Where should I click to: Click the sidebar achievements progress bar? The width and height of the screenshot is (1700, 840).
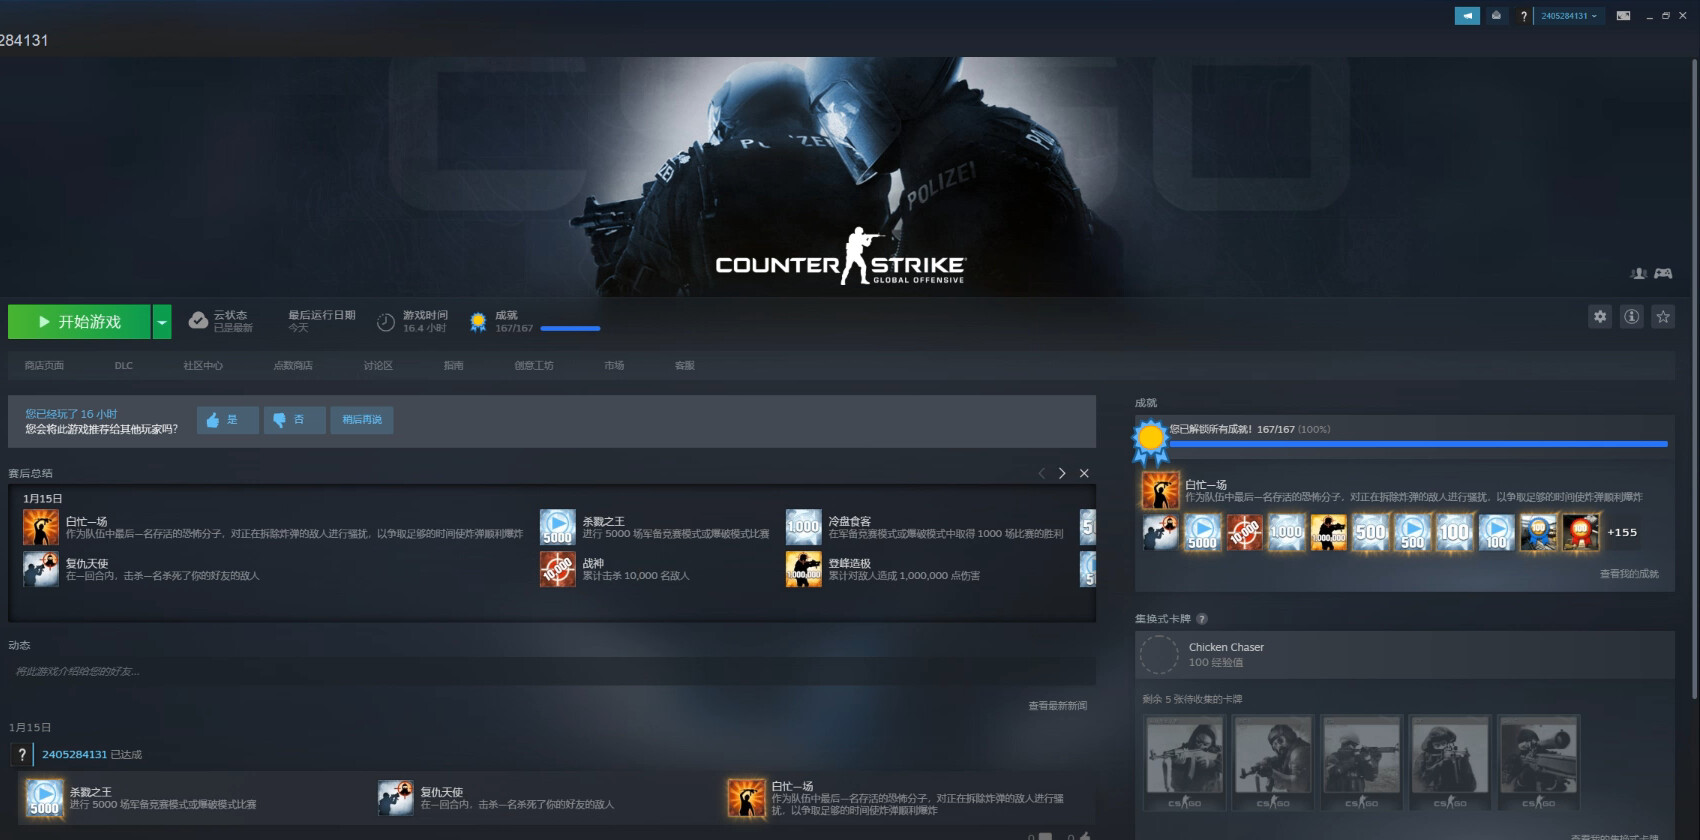point(1419,443)
